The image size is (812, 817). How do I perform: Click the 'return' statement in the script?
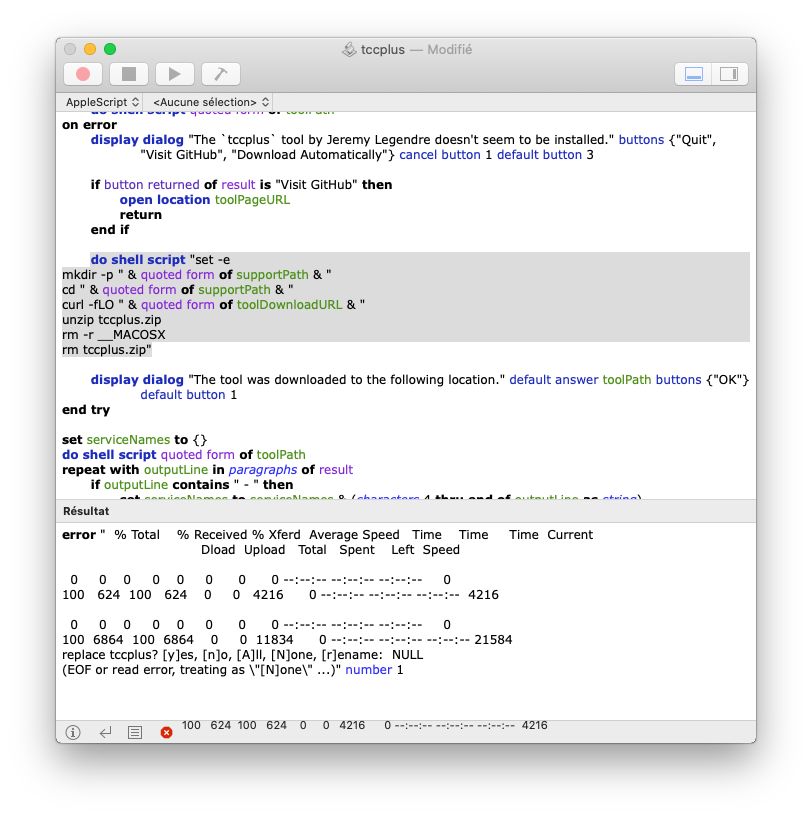pos(141,215)
